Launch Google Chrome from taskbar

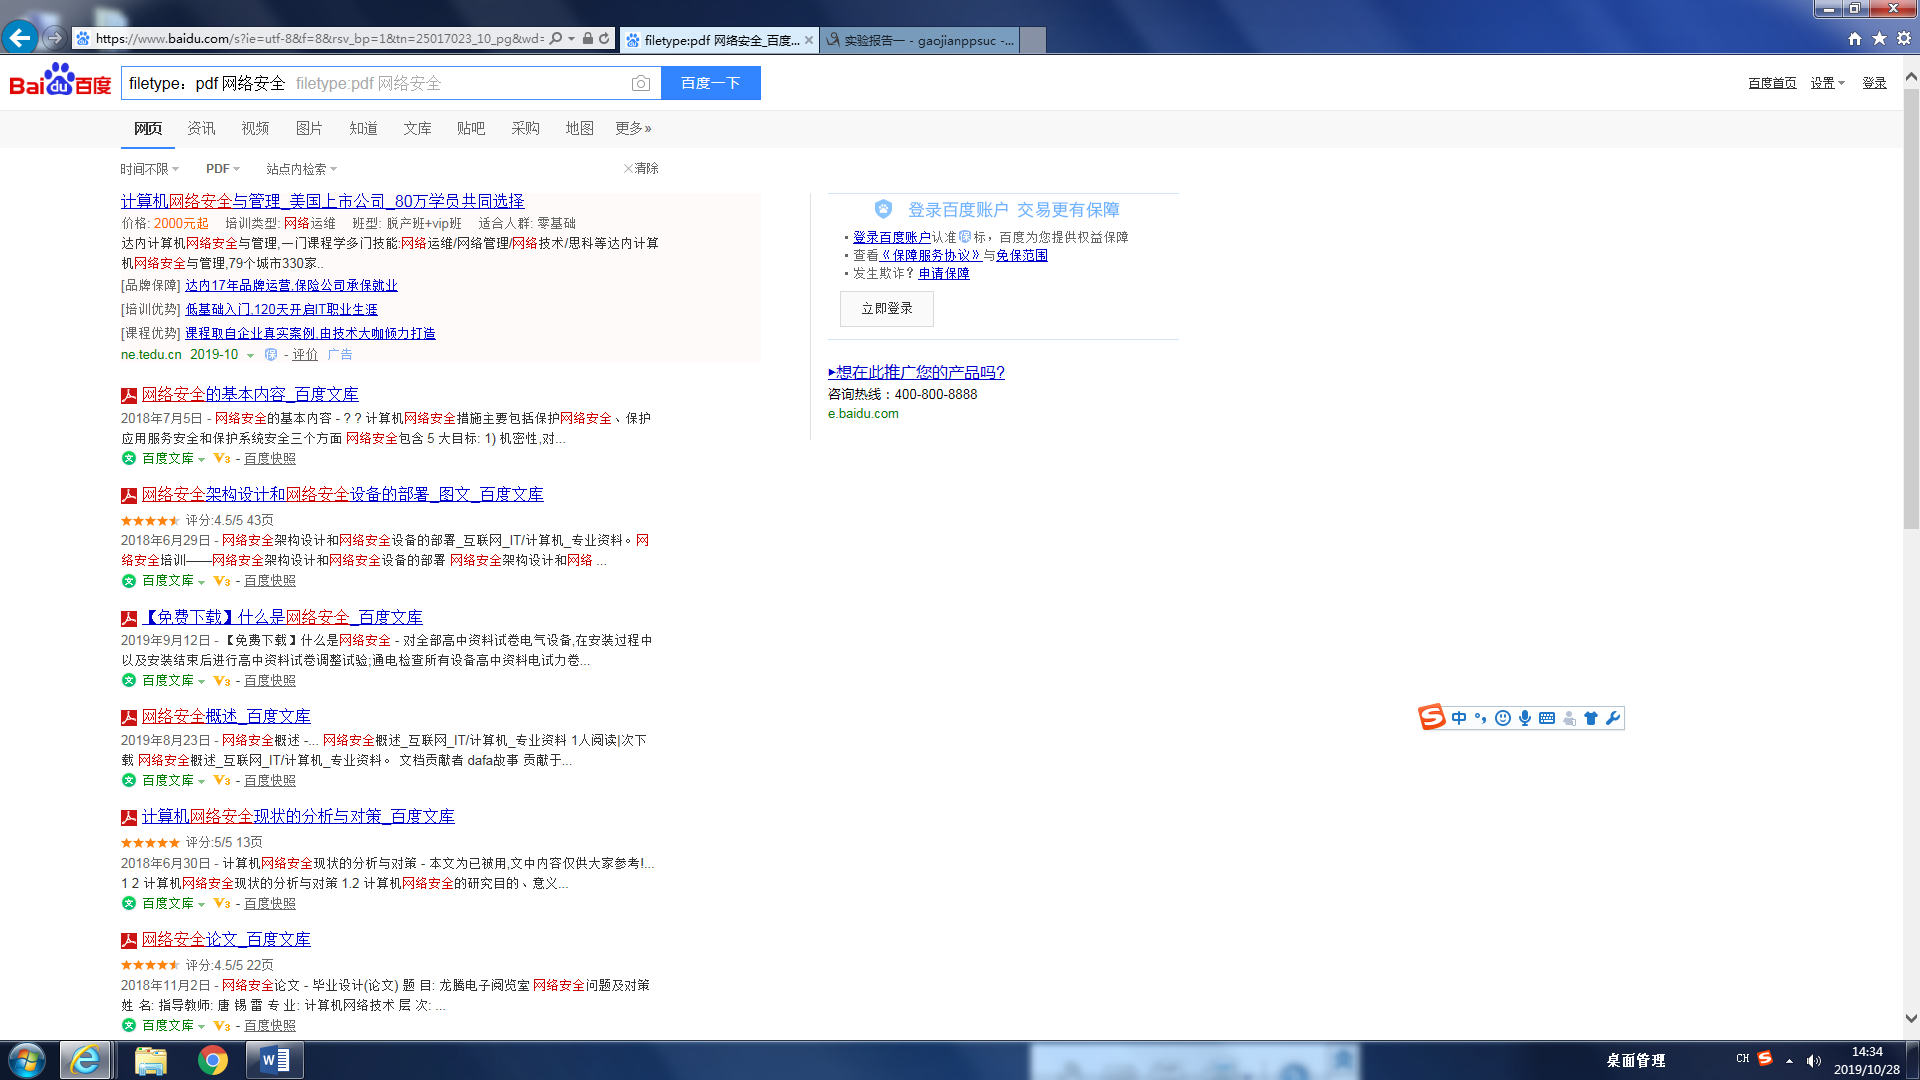[x=212, y=1060]
